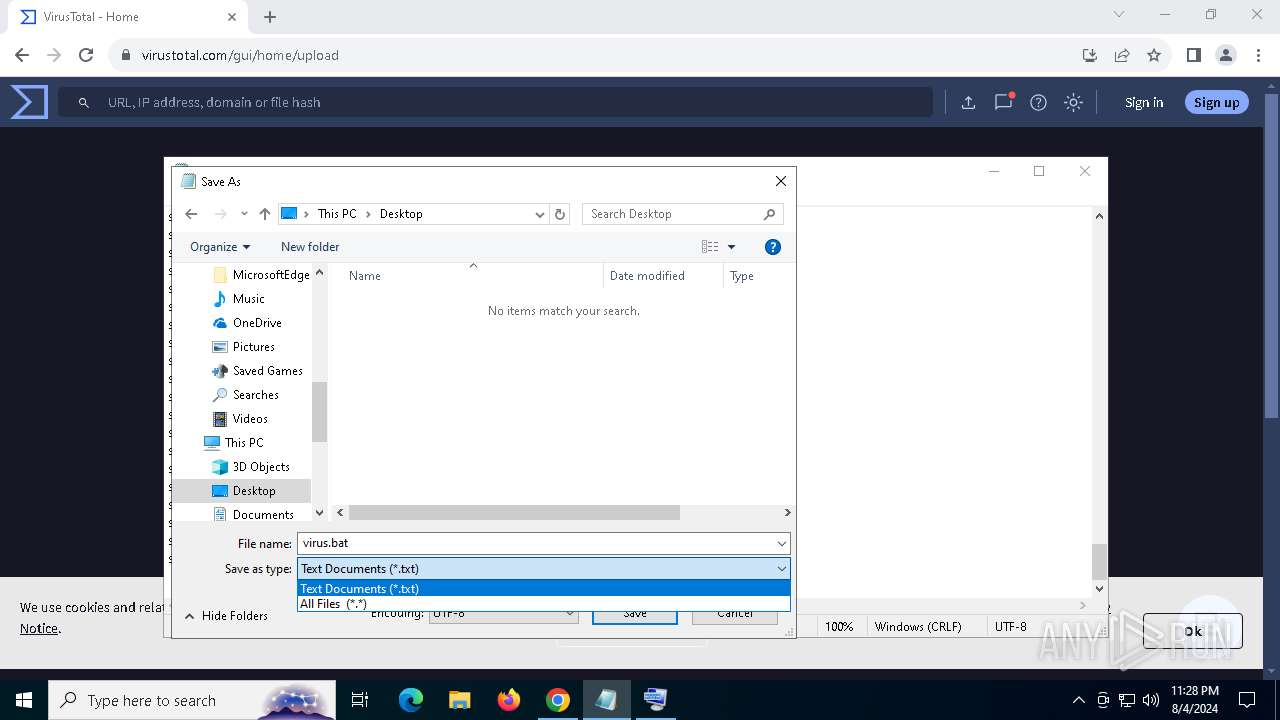Open File Explorer from taskbar

click(459, 700)
